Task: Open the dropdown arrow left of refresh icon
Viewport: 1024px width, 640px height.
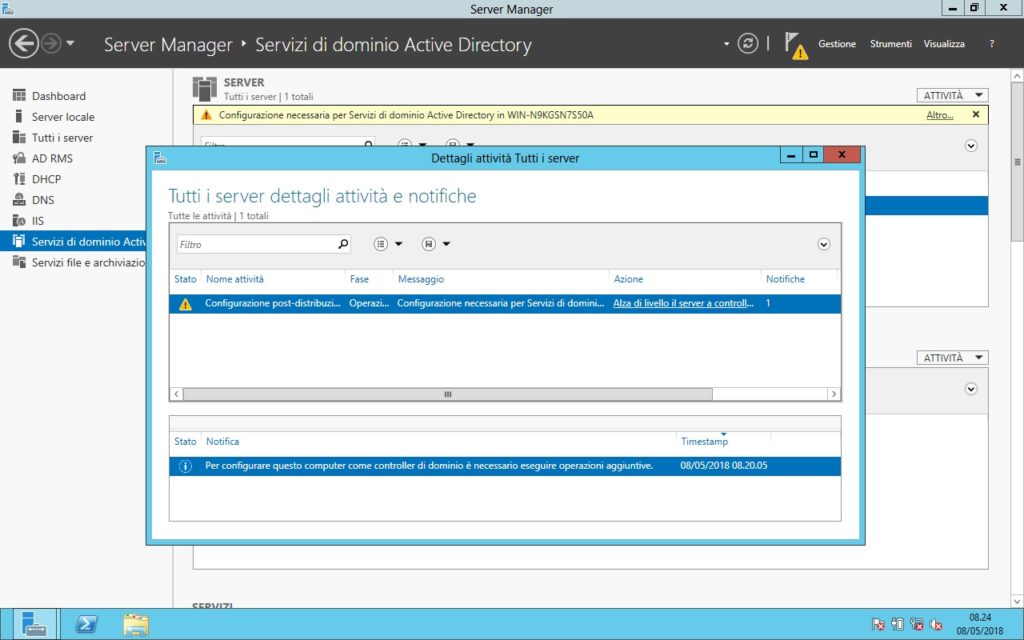Action: pos(726,44)
